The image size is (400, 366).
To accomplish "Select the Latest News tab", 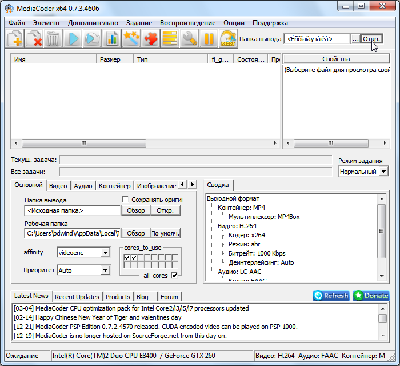I will pos(31,296).
